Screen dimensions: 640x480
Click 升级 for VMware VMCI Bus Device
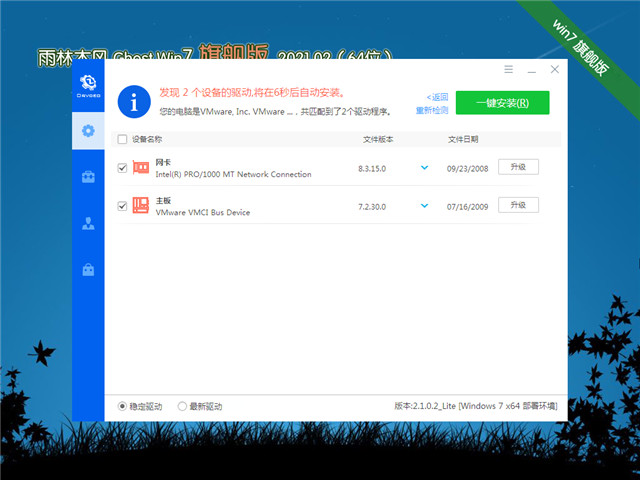click(x=518, y=205)
